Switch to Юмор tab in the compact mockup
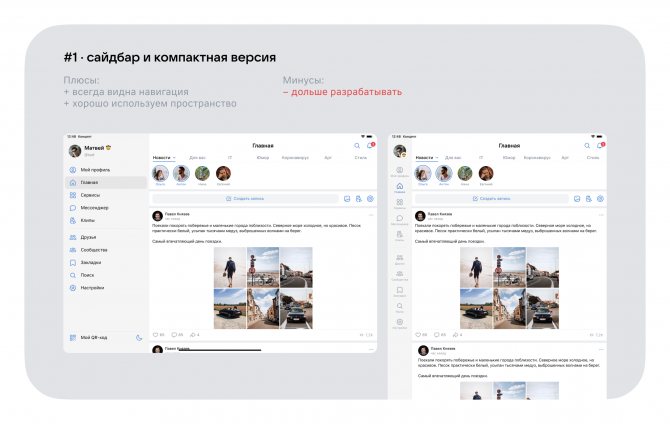 point(509,158)
